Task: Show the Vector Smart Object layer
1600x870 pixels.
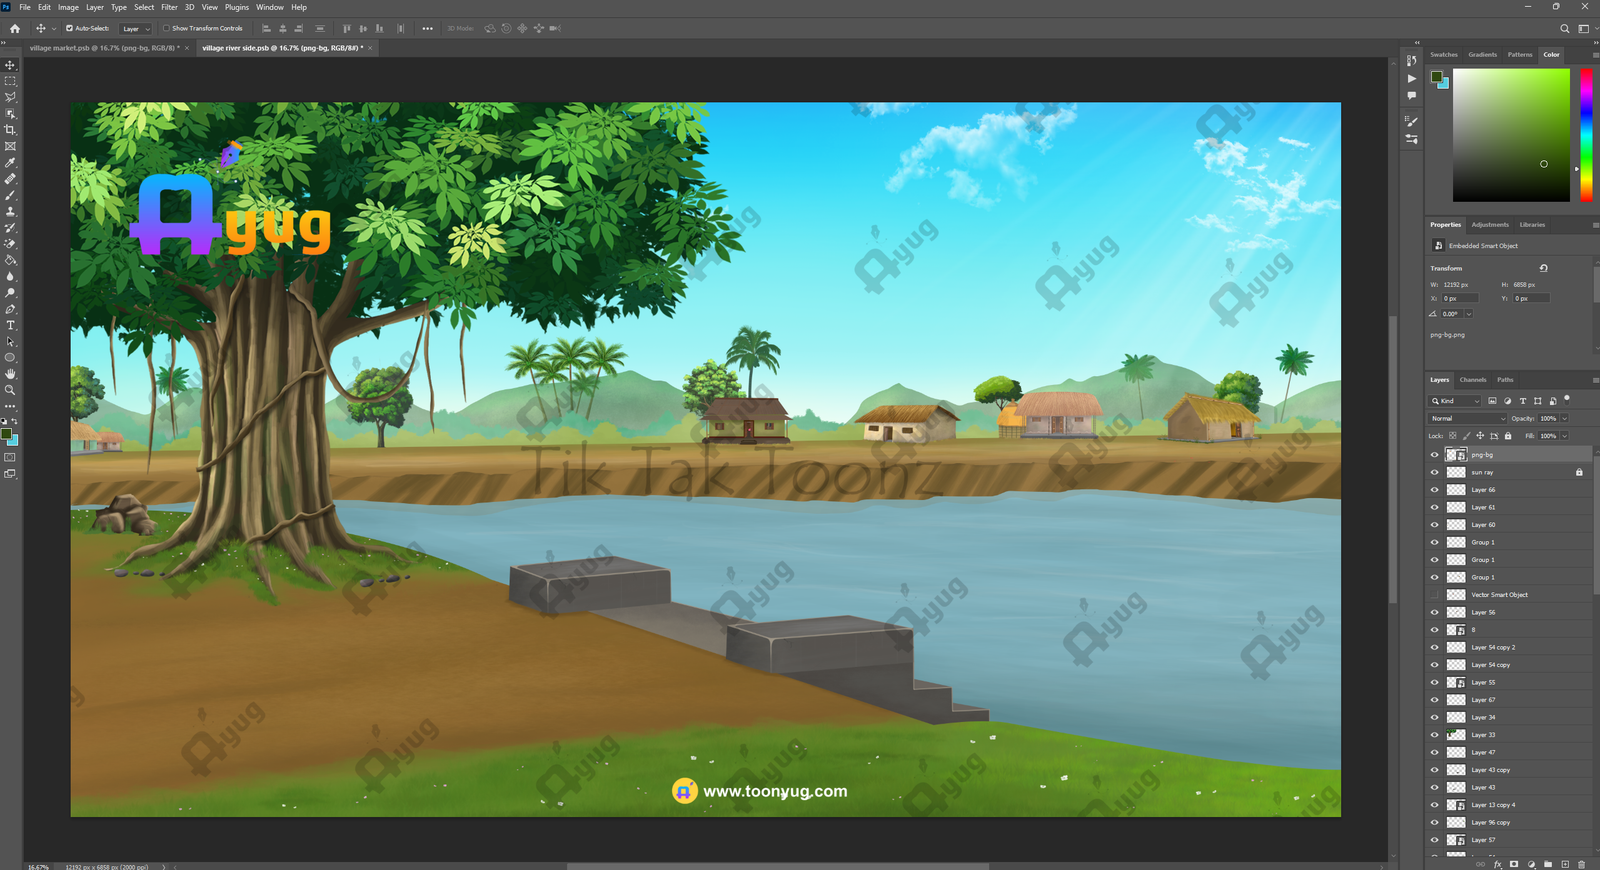Action: pyautogui.click(x=1434, y=595)
